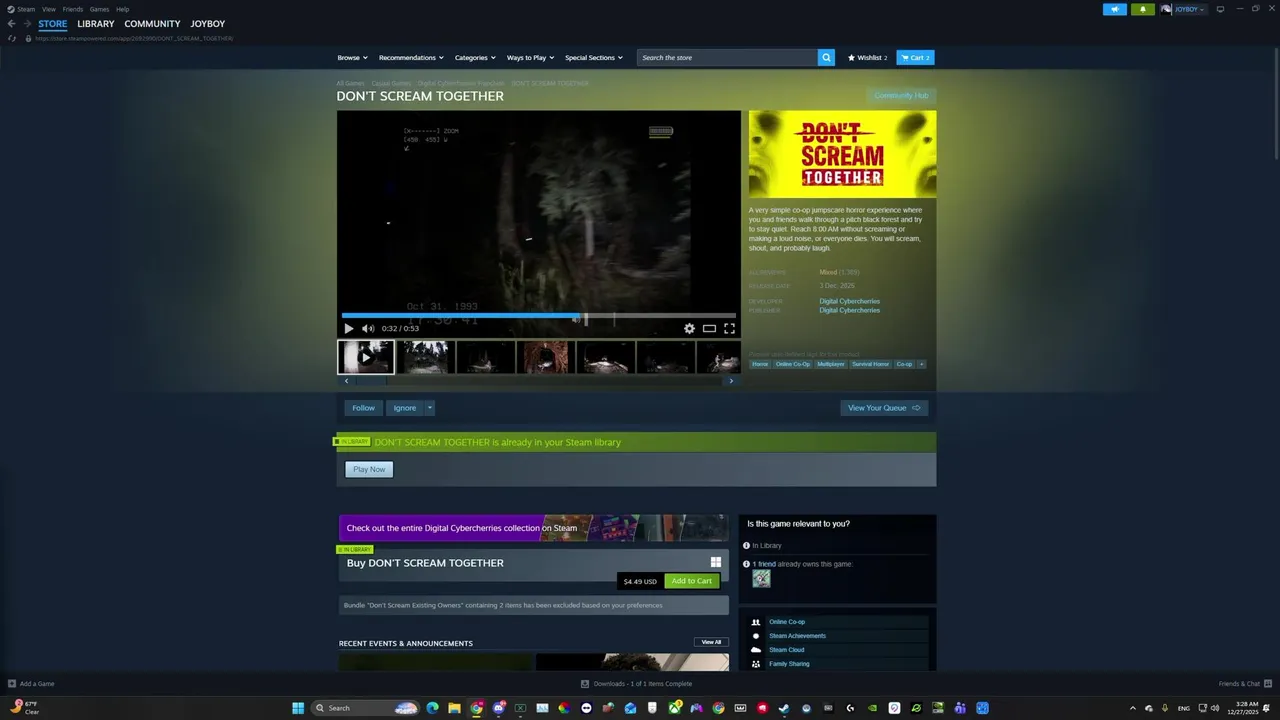Open the Steam announcements megaphone icon
Screen dimensions: 1280x720
[1115, 9]
